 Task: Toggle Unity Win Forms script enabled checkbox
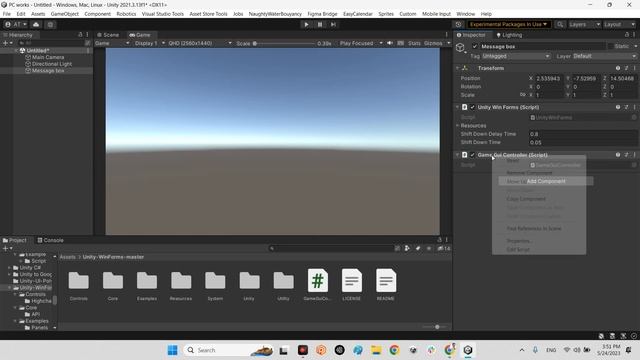473,107
